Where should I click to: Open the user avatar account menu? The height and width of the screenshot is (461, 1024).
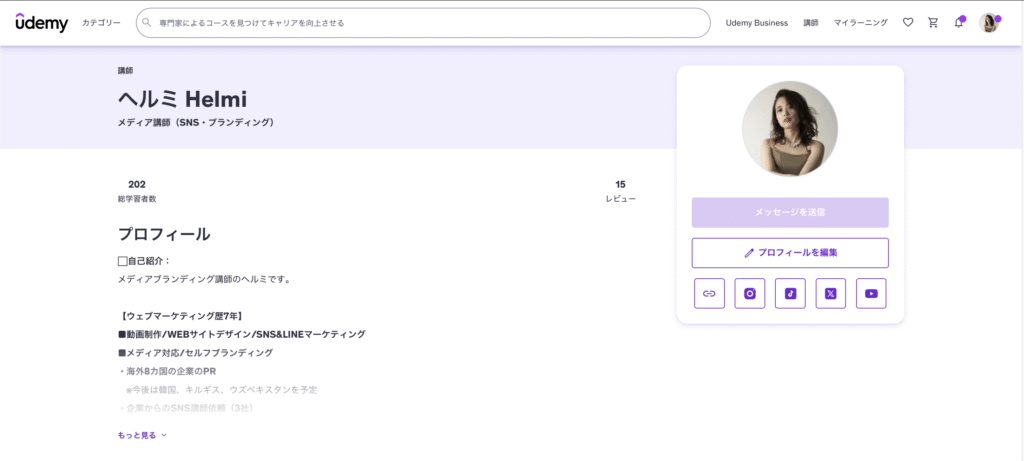pyautogui.click(x=989, y=22)
